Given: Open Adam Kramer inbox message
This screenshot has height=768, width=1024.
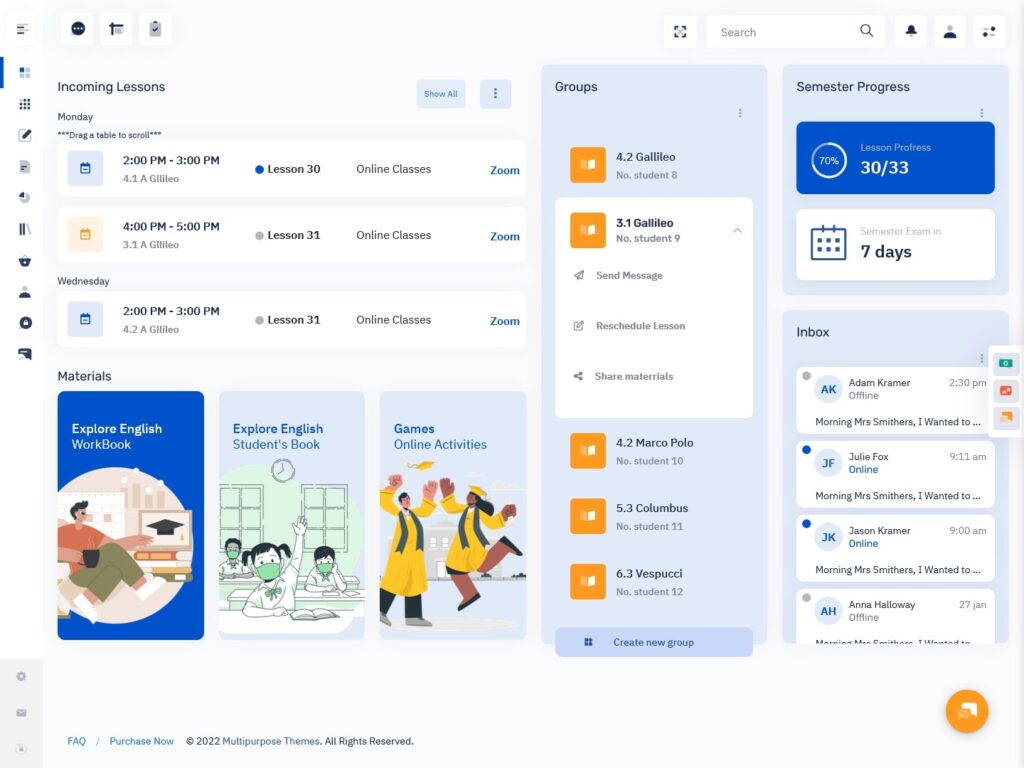Looking at the screenshot, I should pyautogui.click(x=895, y=400).
